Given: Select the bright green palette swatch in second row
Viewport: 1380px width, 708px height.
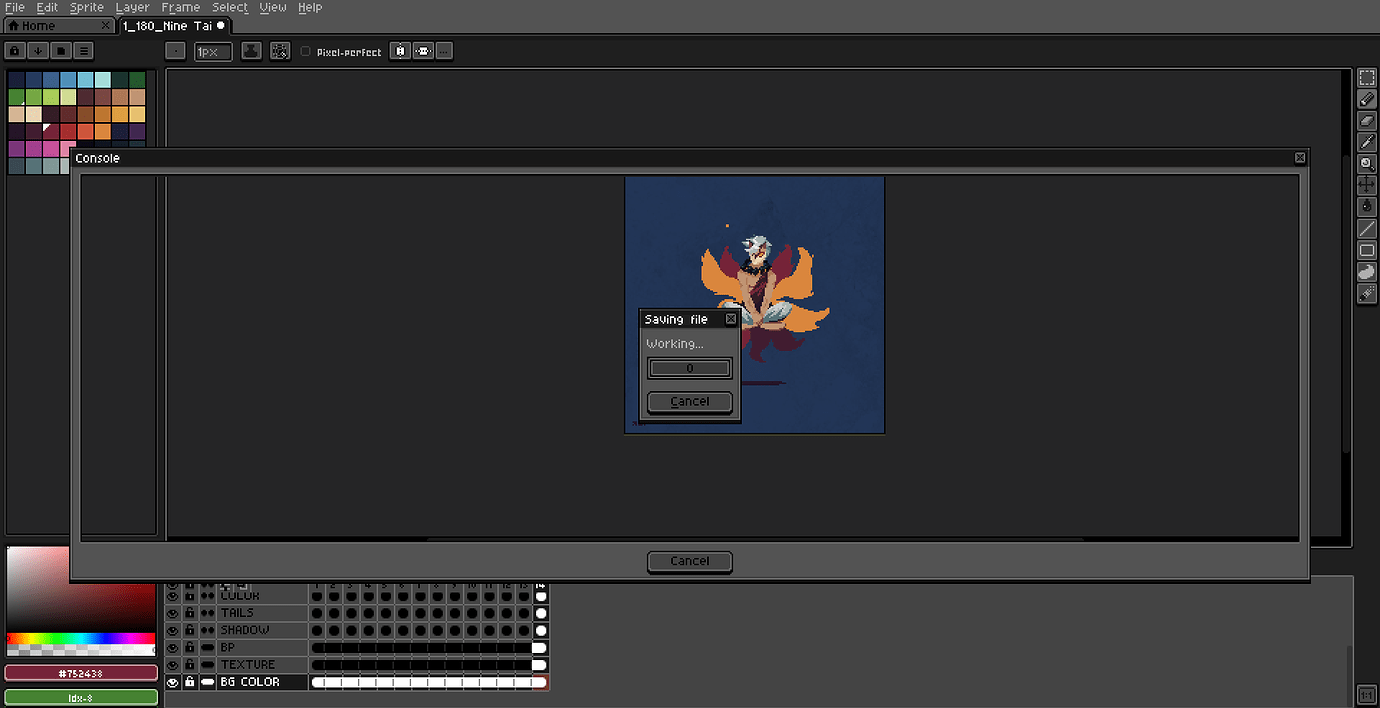Looking at the screenshot, I should (51, 97).
